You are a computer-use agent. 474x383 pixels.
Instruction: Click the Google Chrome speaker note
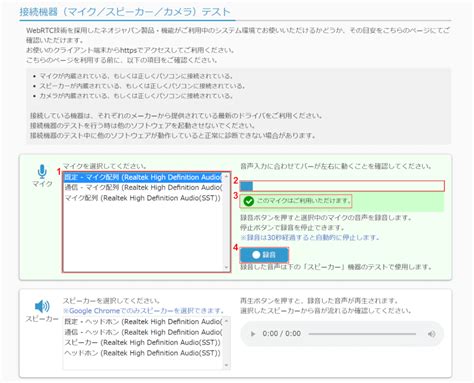(144, 311)
